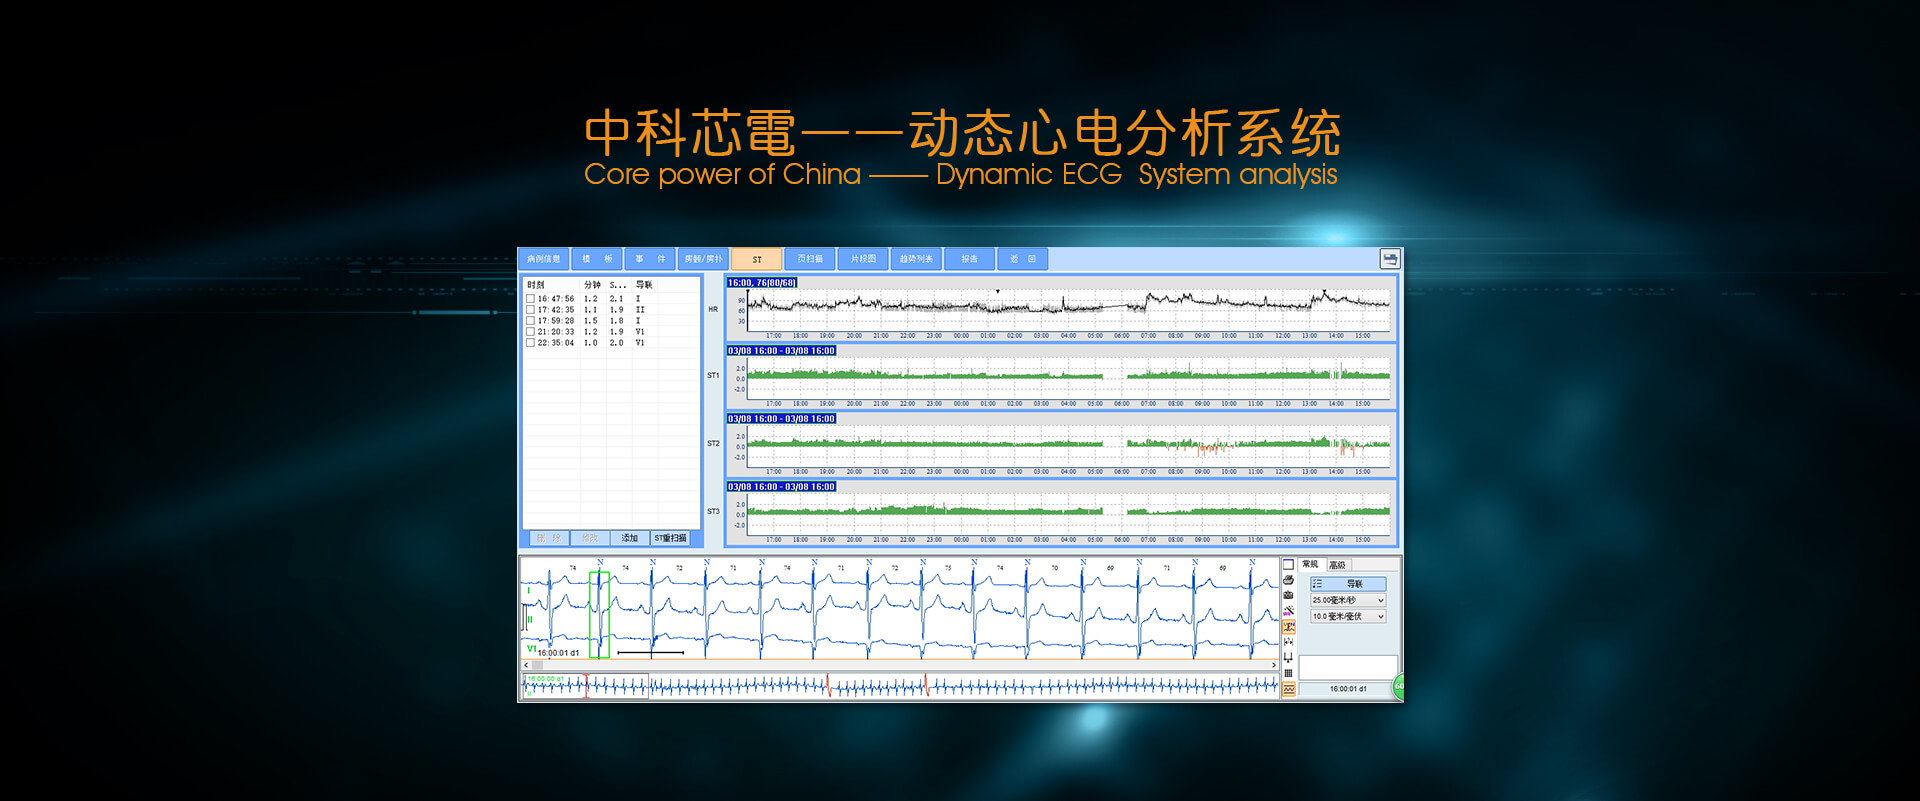Click the ECG strip horizontal scrollbar thumb

click(x=537, y=664)
